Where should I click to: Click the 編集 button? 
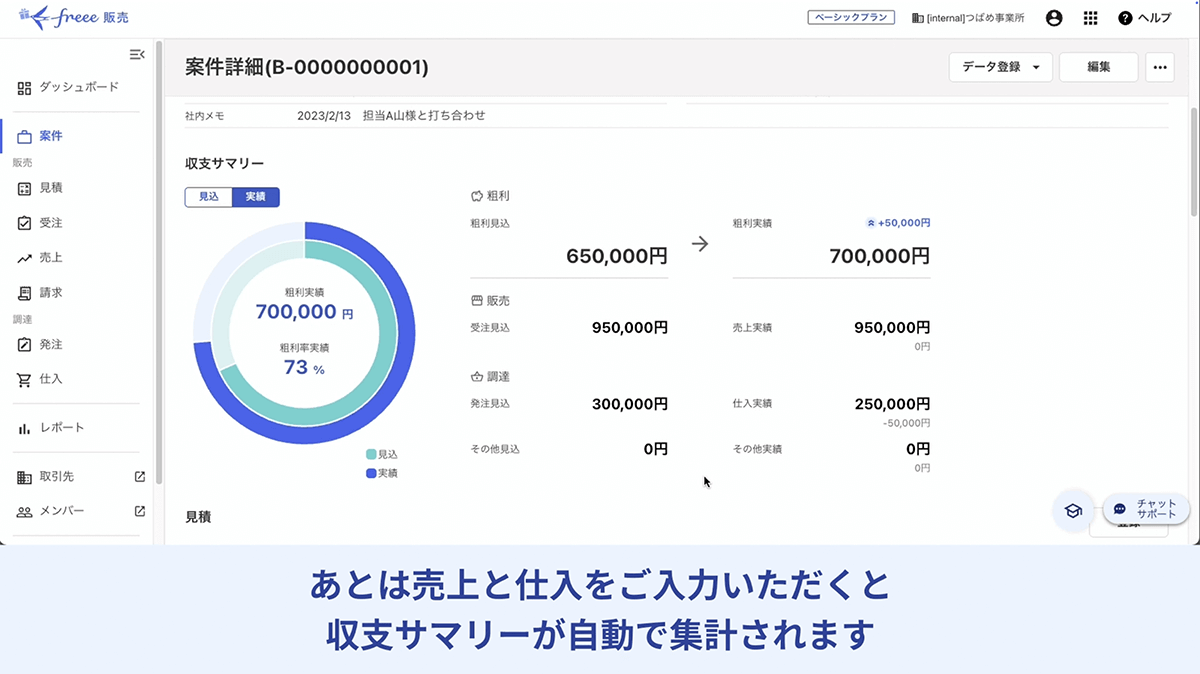pyautogui.click(x=1098, y=67)
